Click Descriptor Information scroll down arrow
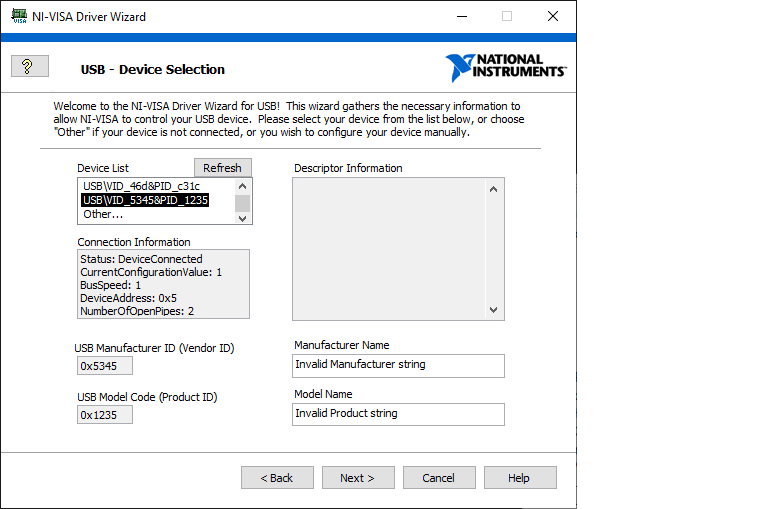This screenshot has height=509, width=768. click(x=494, y=310)
